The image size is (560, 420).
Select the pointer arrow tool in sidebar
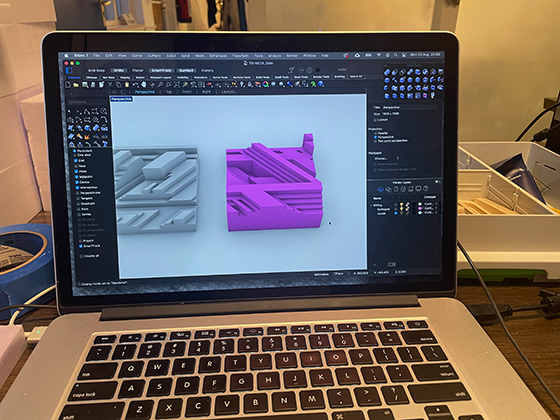click(x=70, y=111)
